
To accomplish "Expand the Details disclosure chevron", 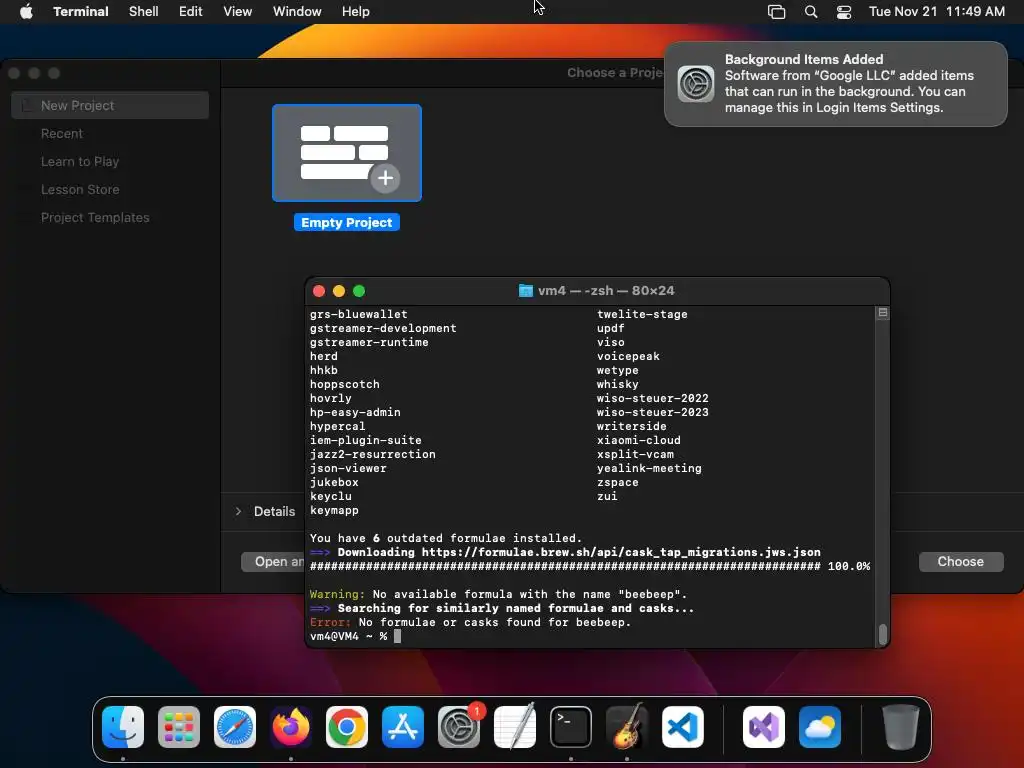I will [x=238, y=511].
